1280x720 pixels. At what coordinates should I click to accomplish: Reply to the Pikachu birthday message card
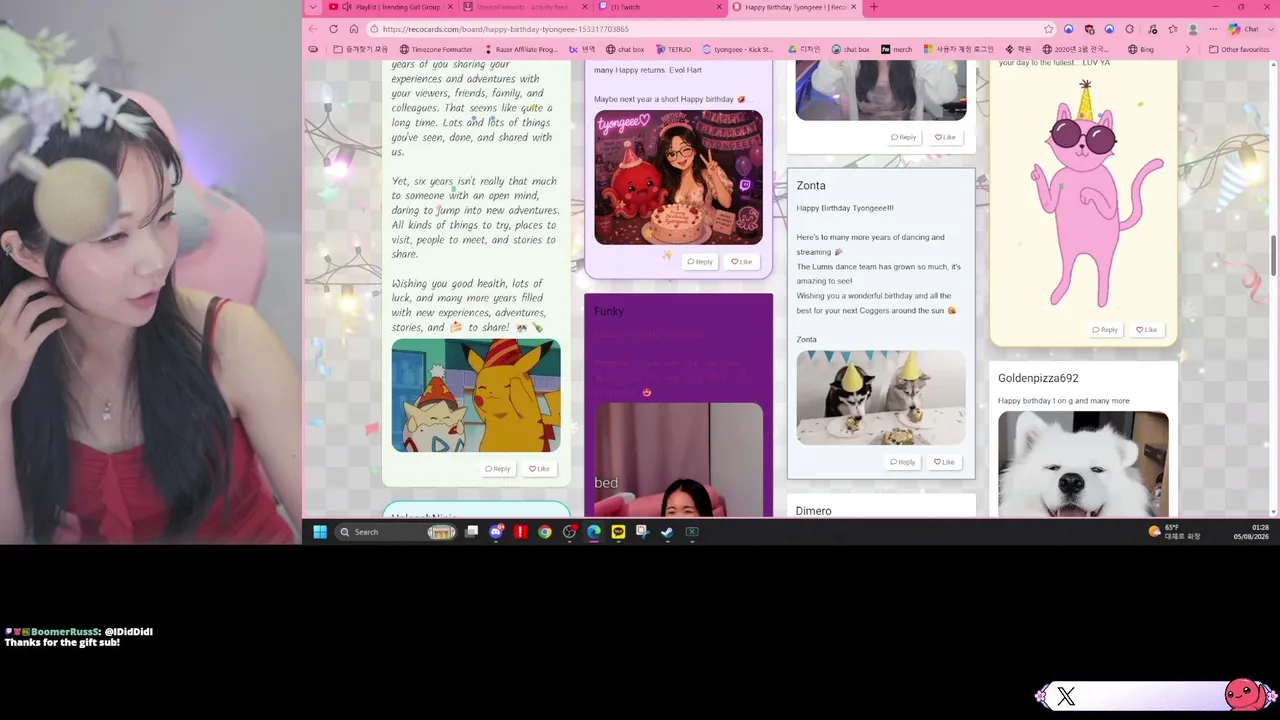[498, 469]
